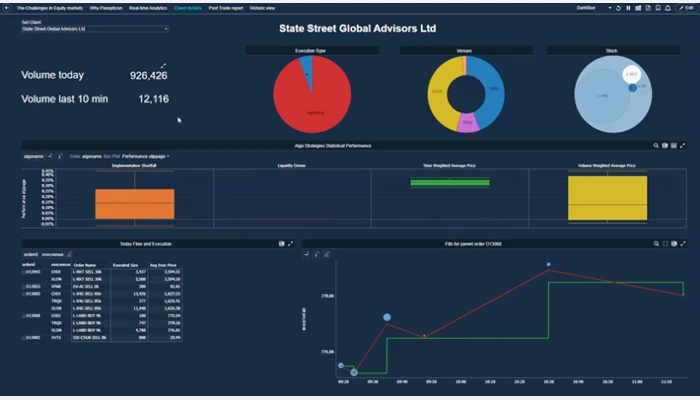Screen dimensions: 700x400
Task: Click the search icon in Algo Strategies panel
Action: pyautogui.click(x=656, y=146)
